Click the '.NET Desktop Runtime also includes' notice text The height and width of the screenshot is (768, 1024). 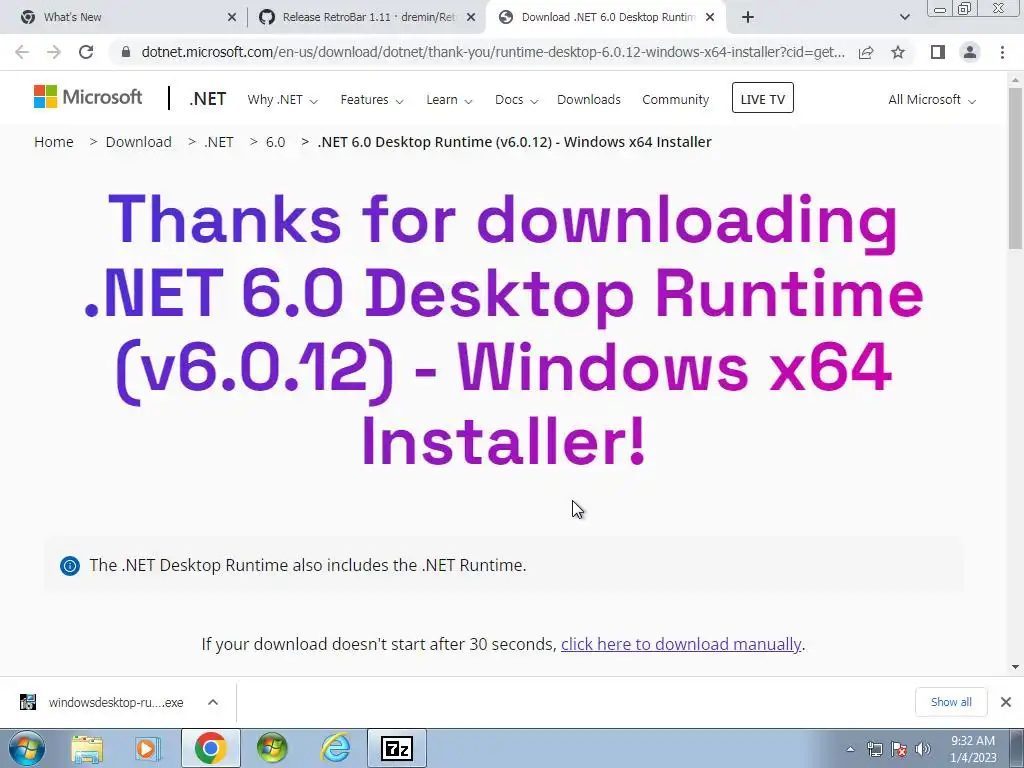(x=308, y=565)
